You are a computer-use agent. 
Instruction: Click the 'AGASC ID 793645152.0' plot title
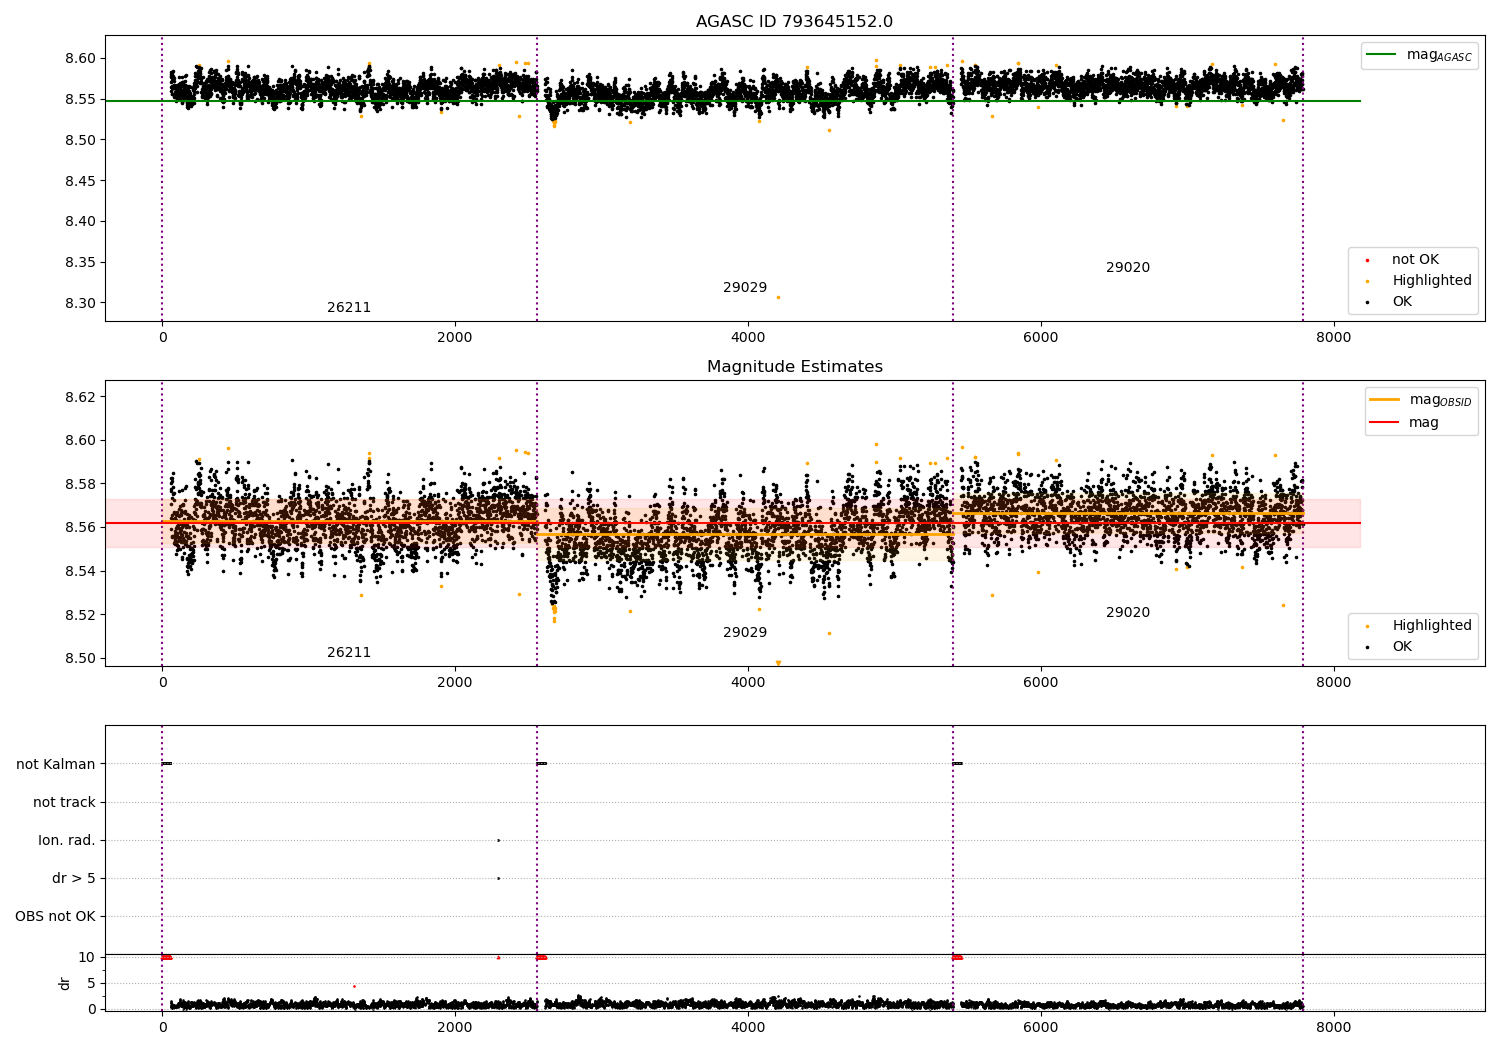794,22
